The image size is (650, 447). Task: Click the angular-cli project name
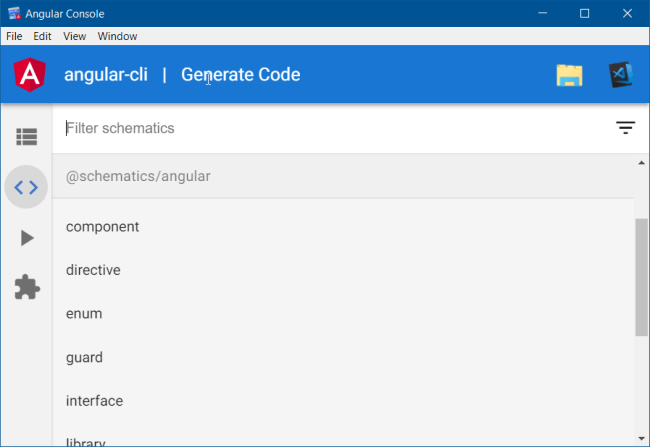click(x=106, y=75)
